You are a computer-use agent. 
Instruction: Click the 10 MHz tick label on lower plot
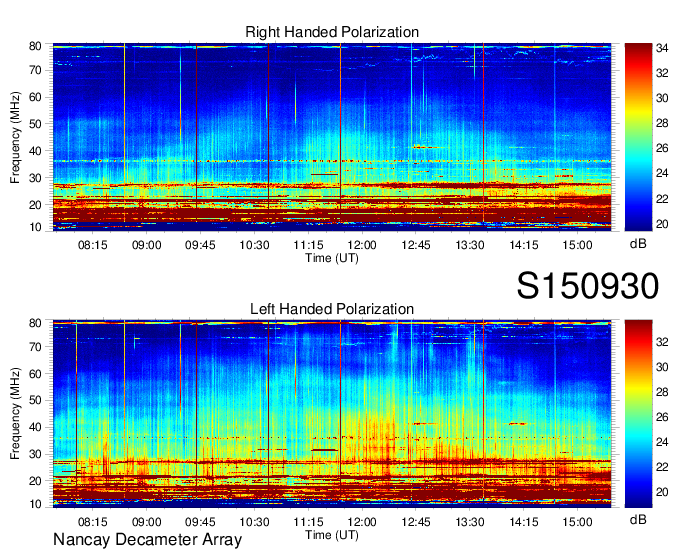coord(35,504)
